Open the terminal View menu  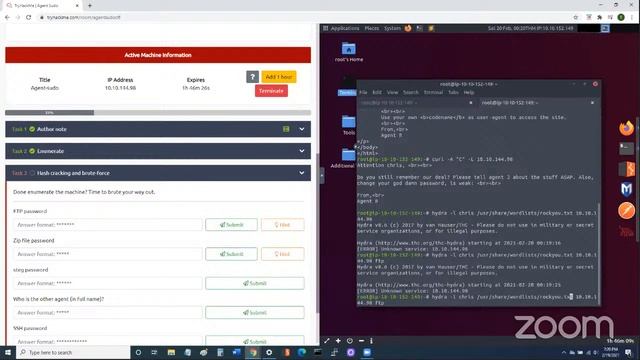(392, 93)
